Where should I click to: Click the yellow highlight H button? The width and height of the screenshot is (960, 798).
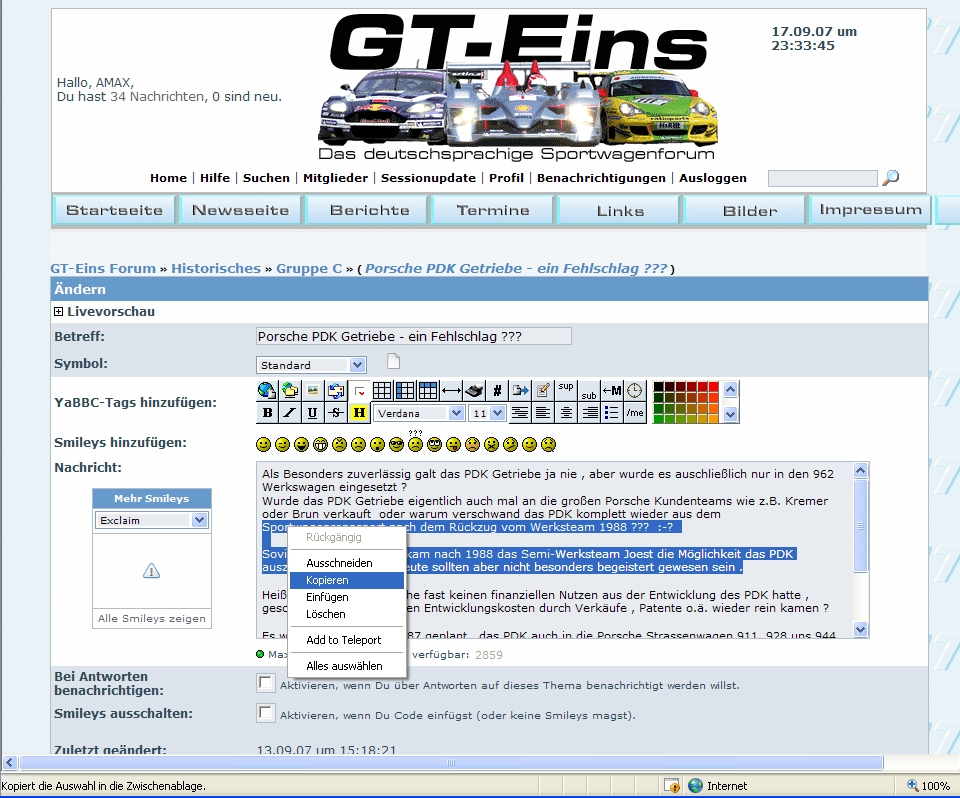359,413
